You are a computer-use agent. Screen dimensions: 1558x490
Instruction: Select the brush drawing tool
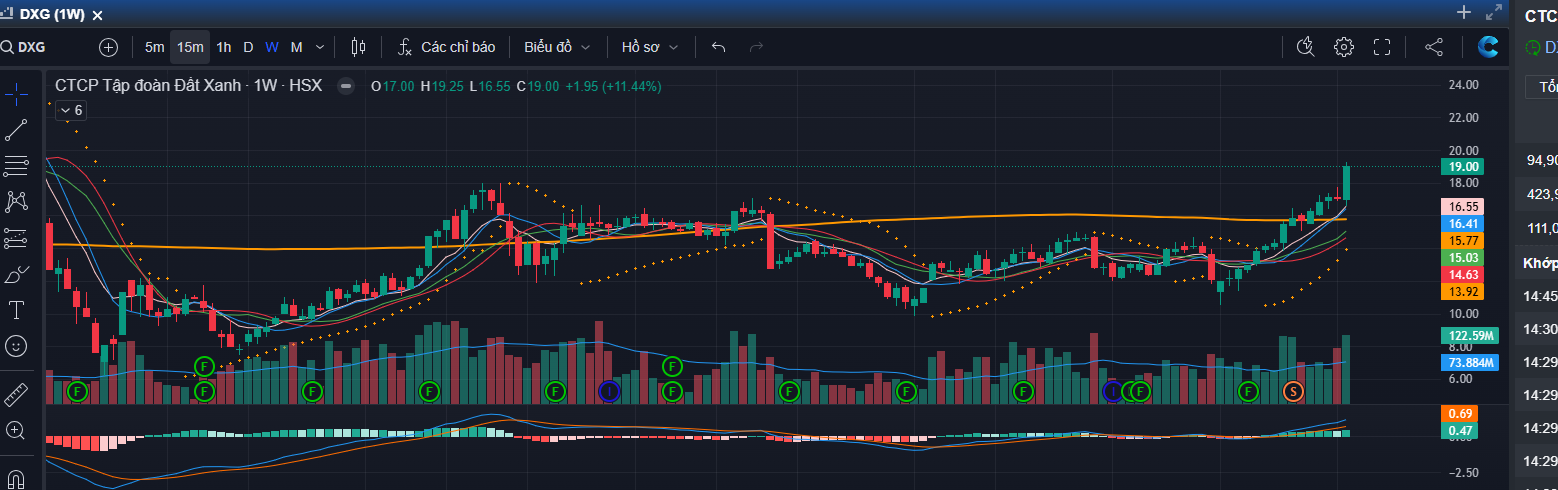click(16, 274)
